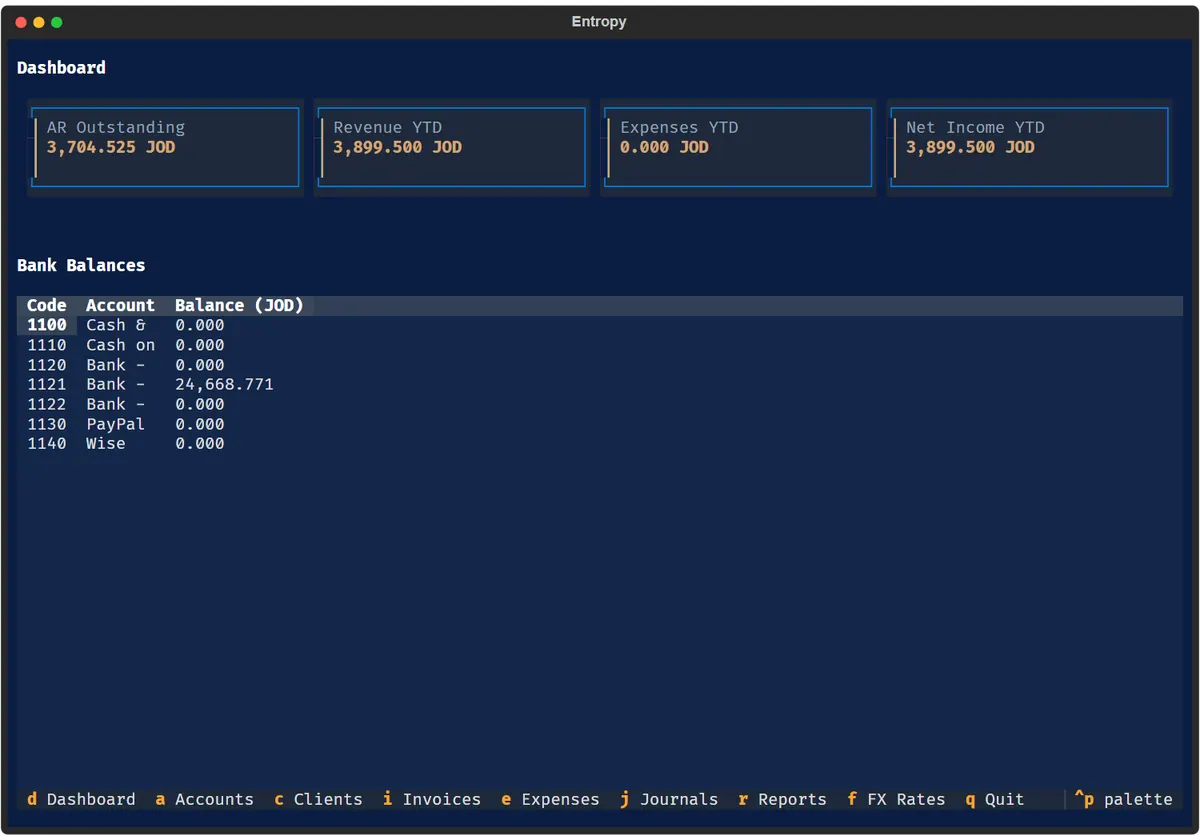Image resolution: width=1200 pixels, height=840 pixels.
Task: Select the Net Income YTD card
Action: point(1029,147)
